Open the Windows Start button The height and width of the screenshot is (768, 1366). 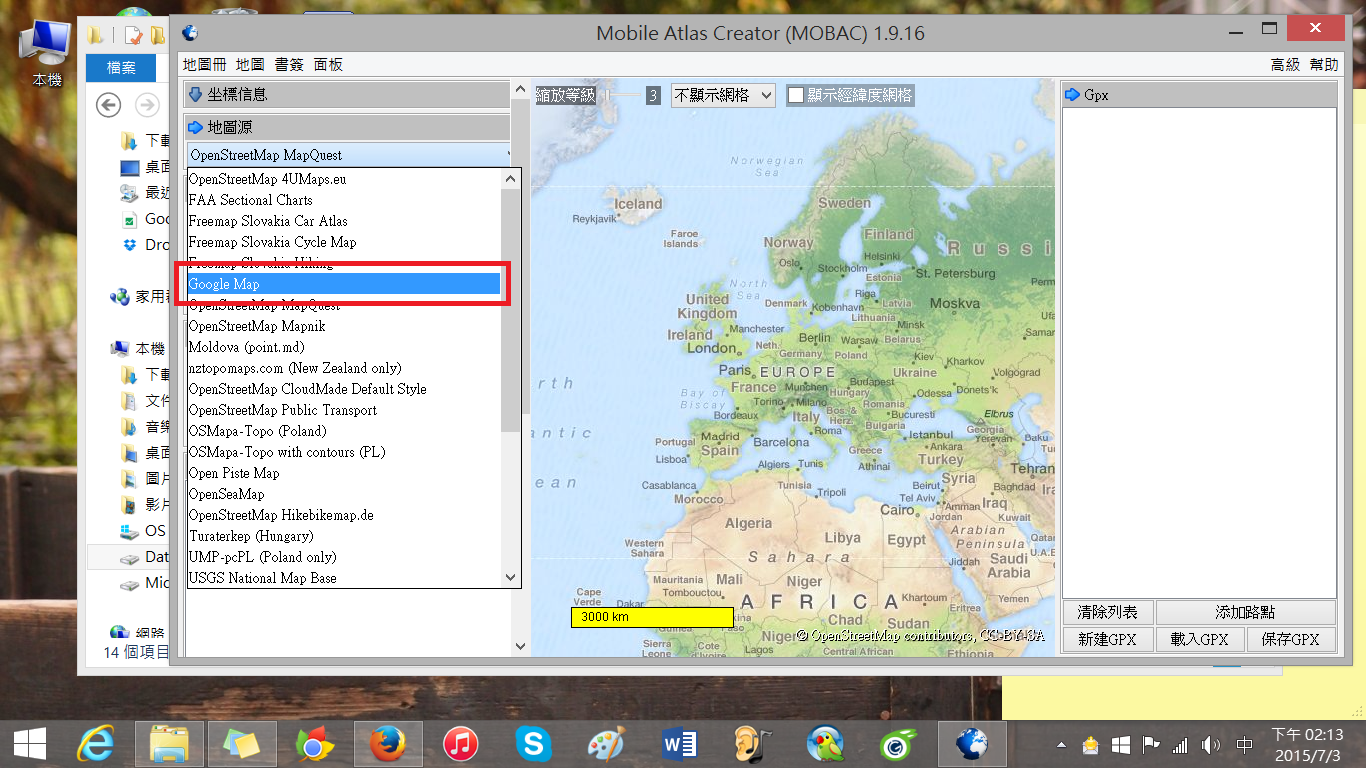tap(29, 744)
